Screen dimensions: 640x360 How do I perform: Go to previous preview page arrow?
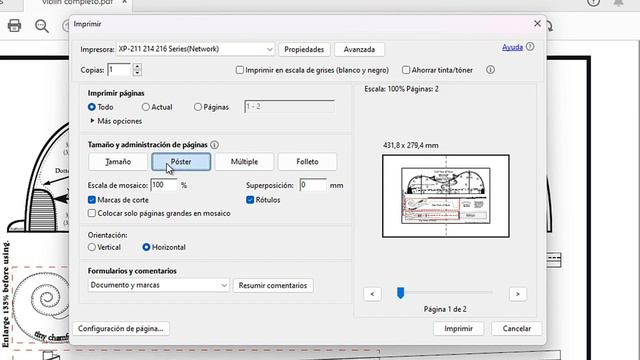click(x=372, y=294)
